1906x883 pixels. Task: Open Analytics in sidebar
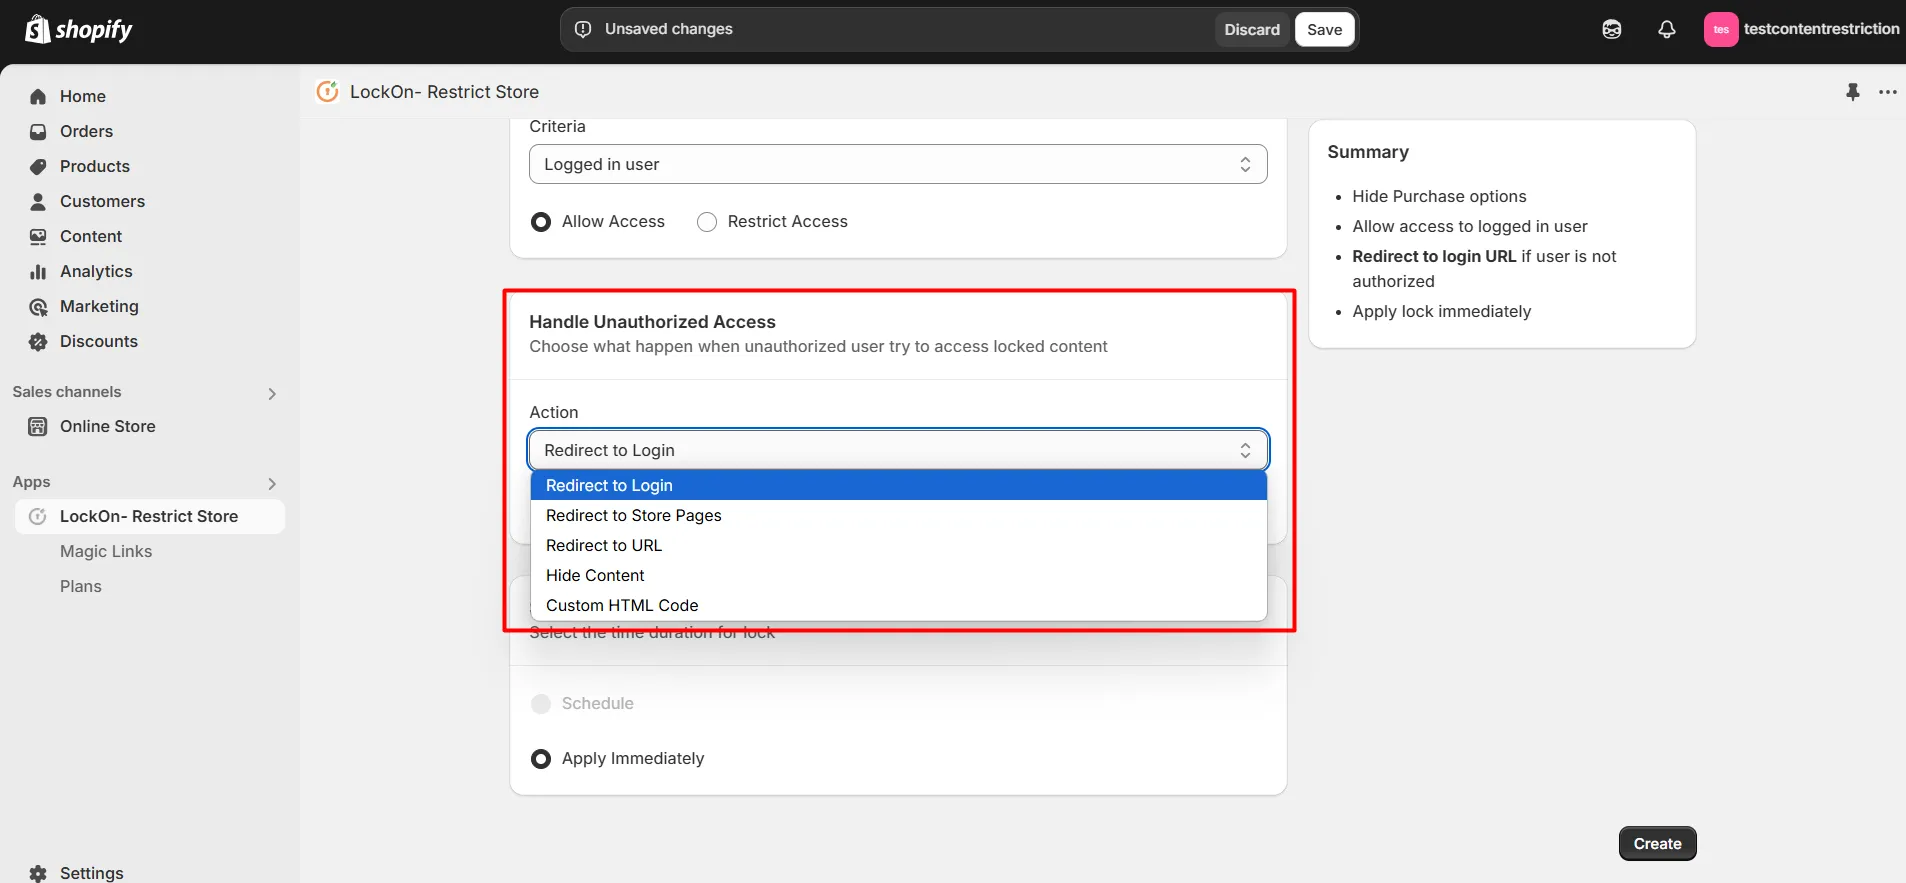click(96, 271)
